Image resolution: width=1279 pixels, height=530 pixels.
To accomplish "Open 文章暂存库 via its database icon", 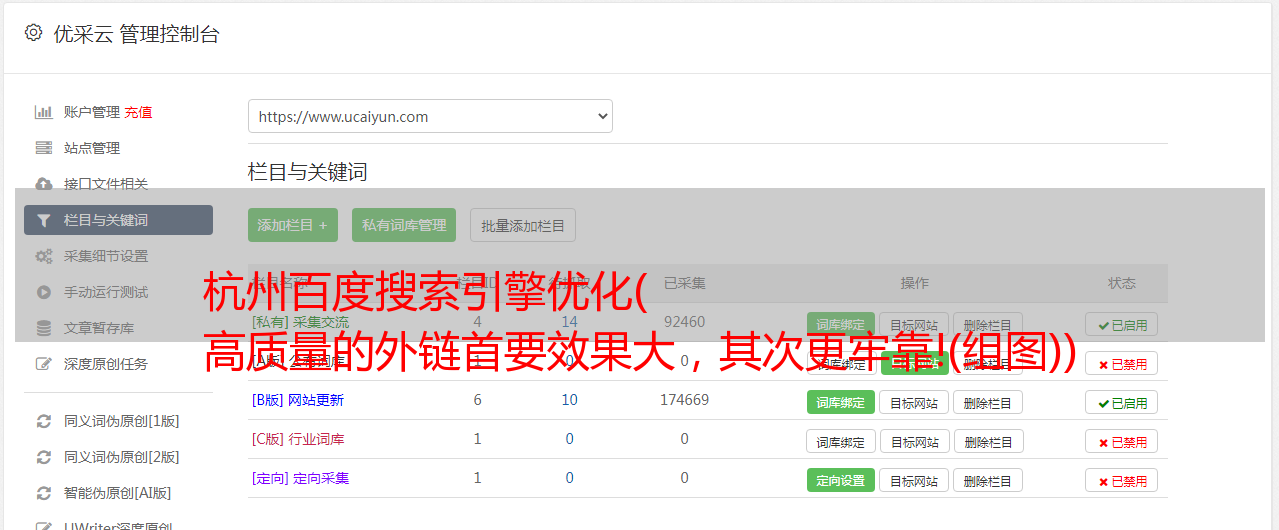I will 44,328.
